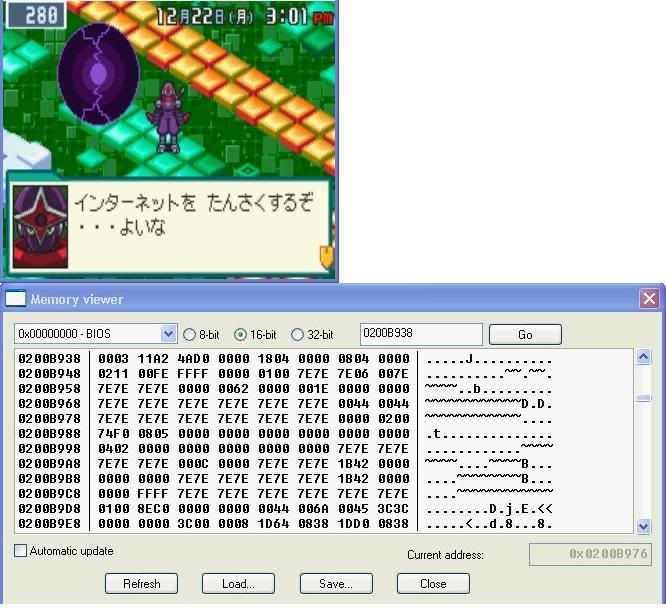Click the address field containing 0200B938
666x610 pixels.
420,334
